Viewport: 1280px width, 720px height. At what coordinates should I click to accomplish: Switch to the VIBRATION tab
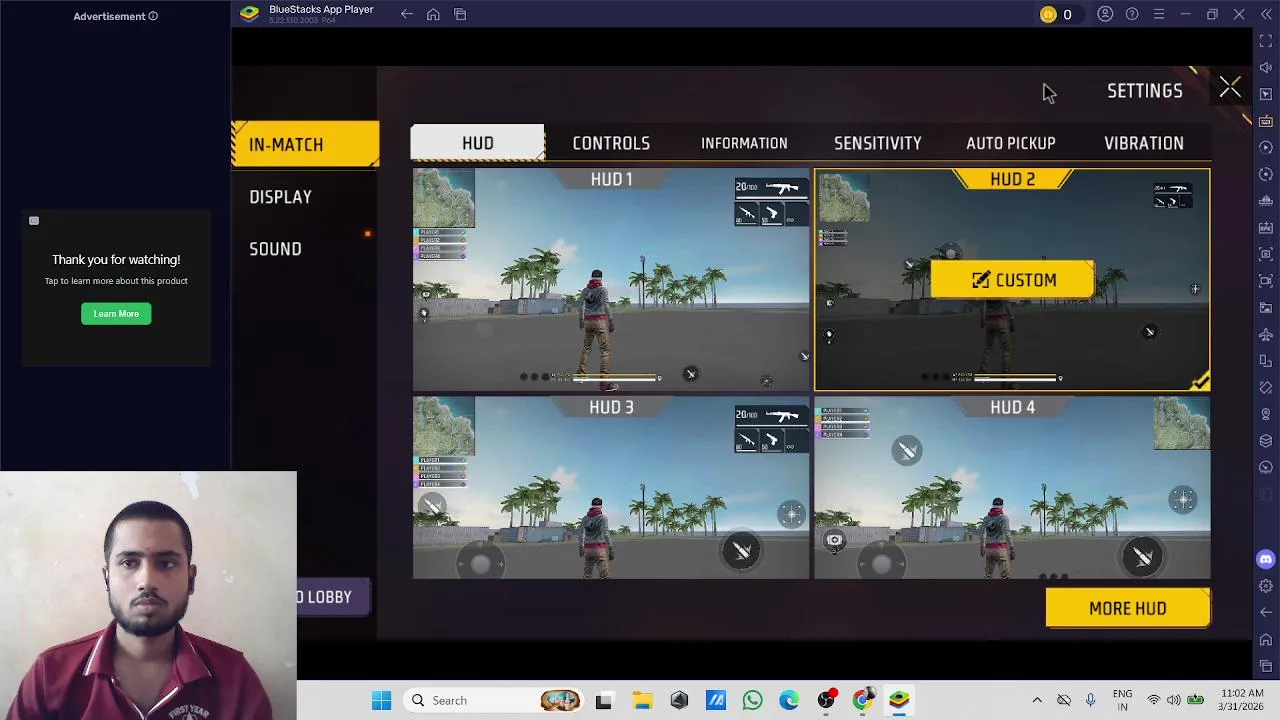click(1144, 143)
